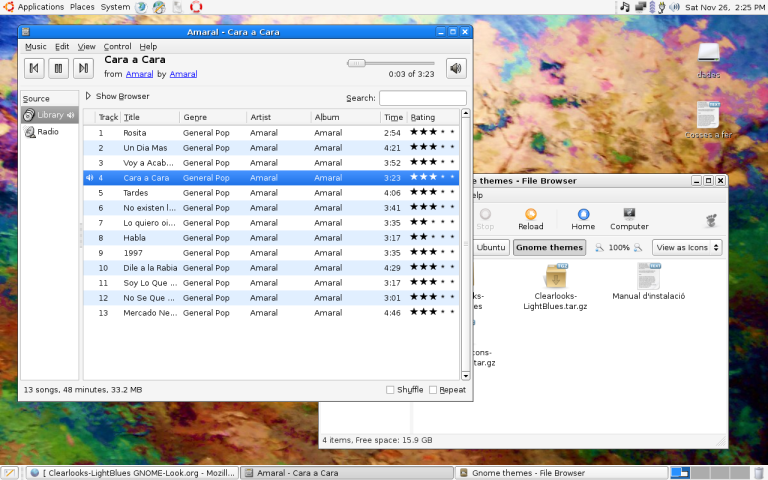This screenshot has height=480, width=768.
Task: Open the Help menu in Rhythmbox
Action: (148, 47)
